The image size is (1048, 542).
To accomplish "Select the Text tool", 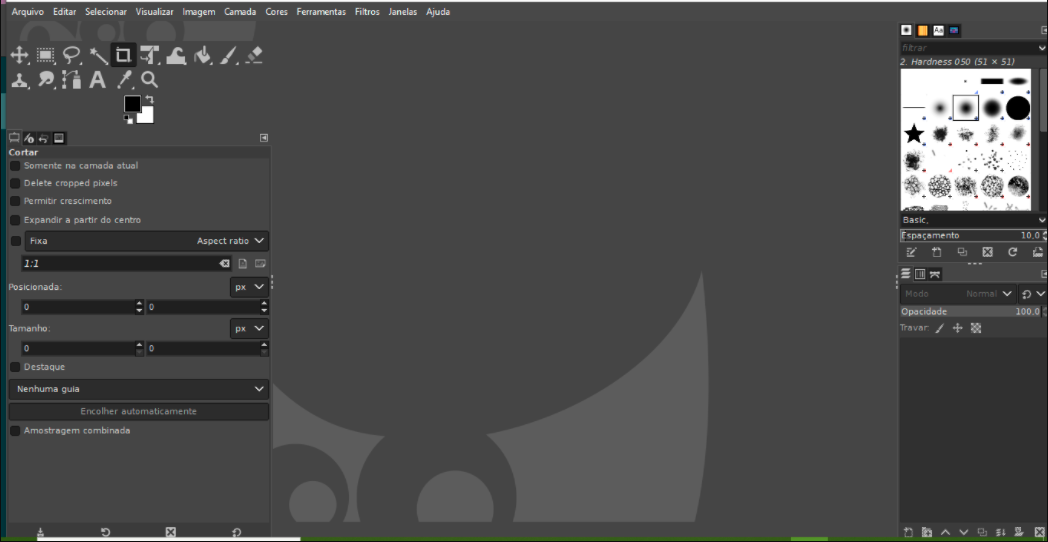I will coord(98,80).
